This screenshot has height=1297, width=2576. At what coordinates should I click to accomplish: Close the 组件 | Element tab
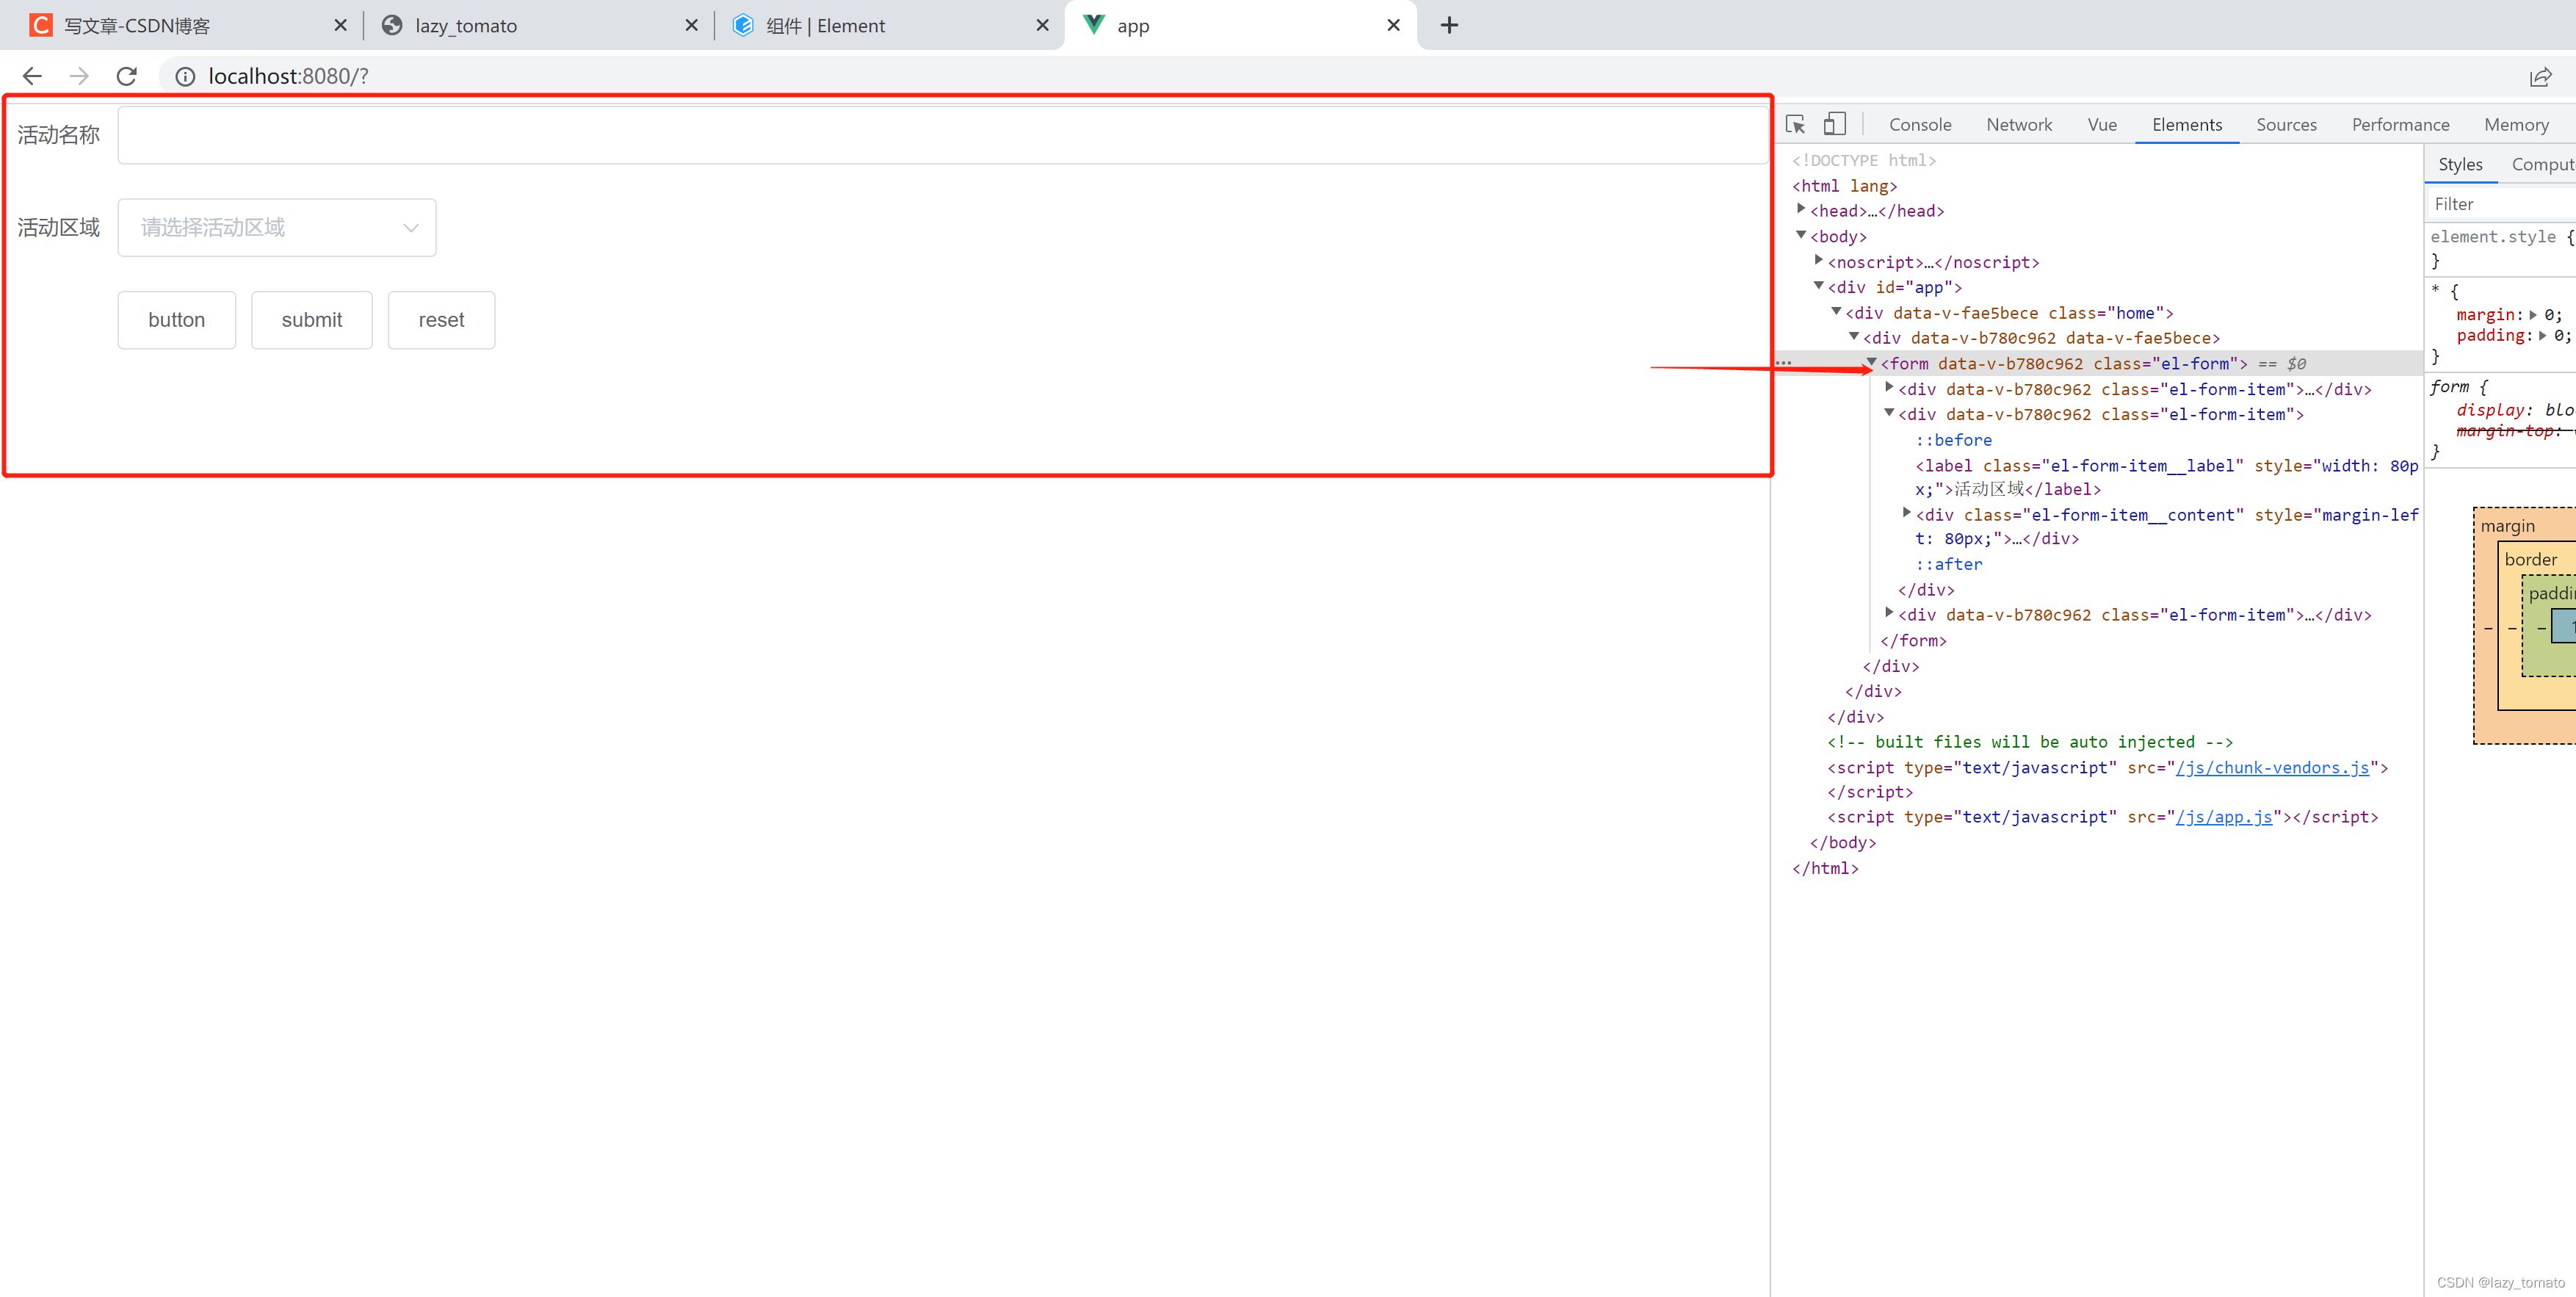click(1042, 25)
